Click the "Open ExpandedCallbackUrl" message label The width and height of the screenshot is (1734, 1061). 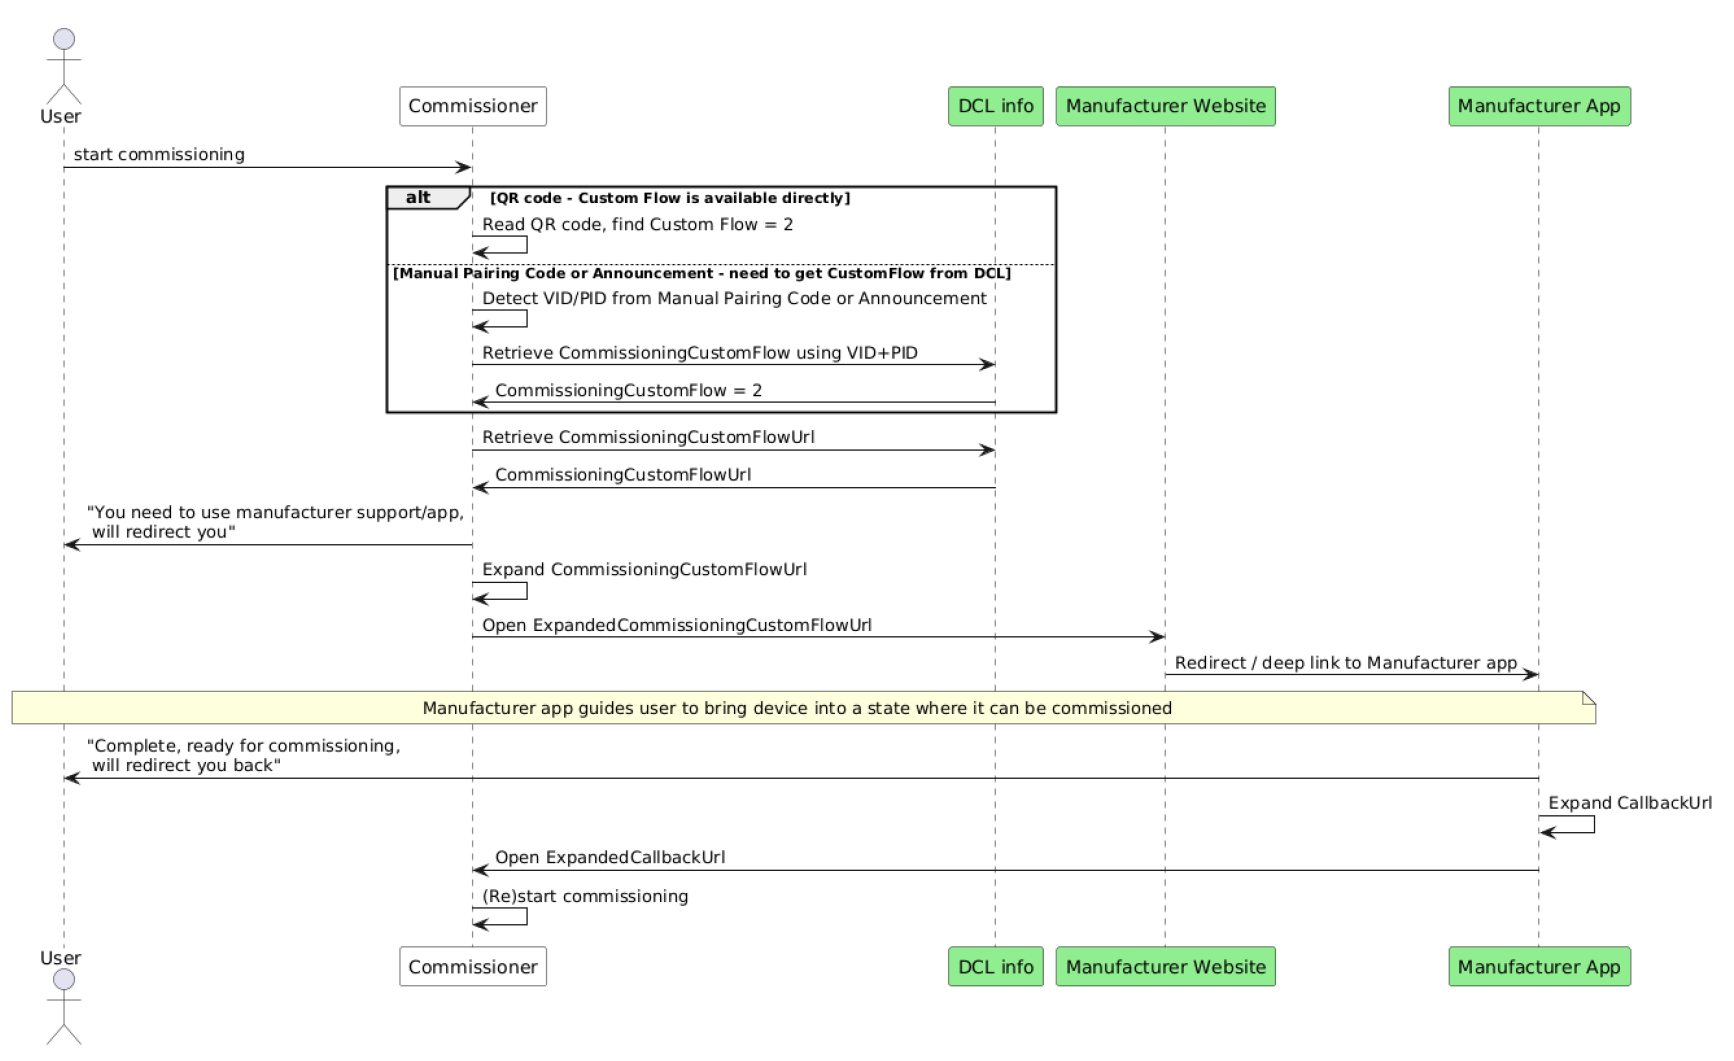coord(610,857)
